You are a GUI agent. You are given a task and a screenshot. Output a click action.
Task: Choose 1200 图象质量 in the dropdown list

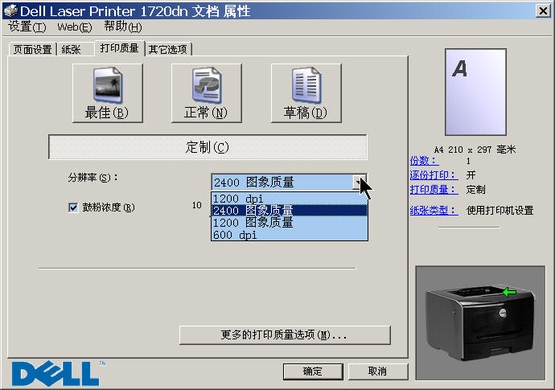click(289, 223)
